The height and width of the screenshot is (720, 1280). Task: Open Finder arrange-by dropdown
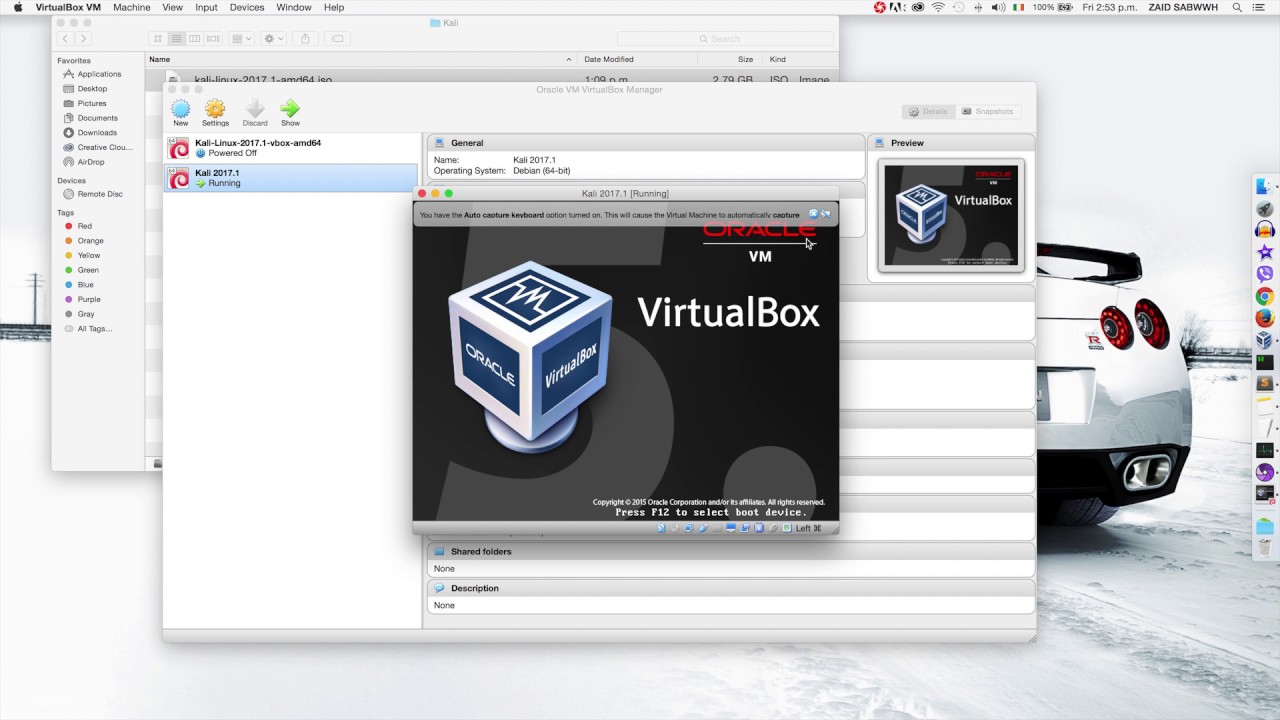coord(241,38)
